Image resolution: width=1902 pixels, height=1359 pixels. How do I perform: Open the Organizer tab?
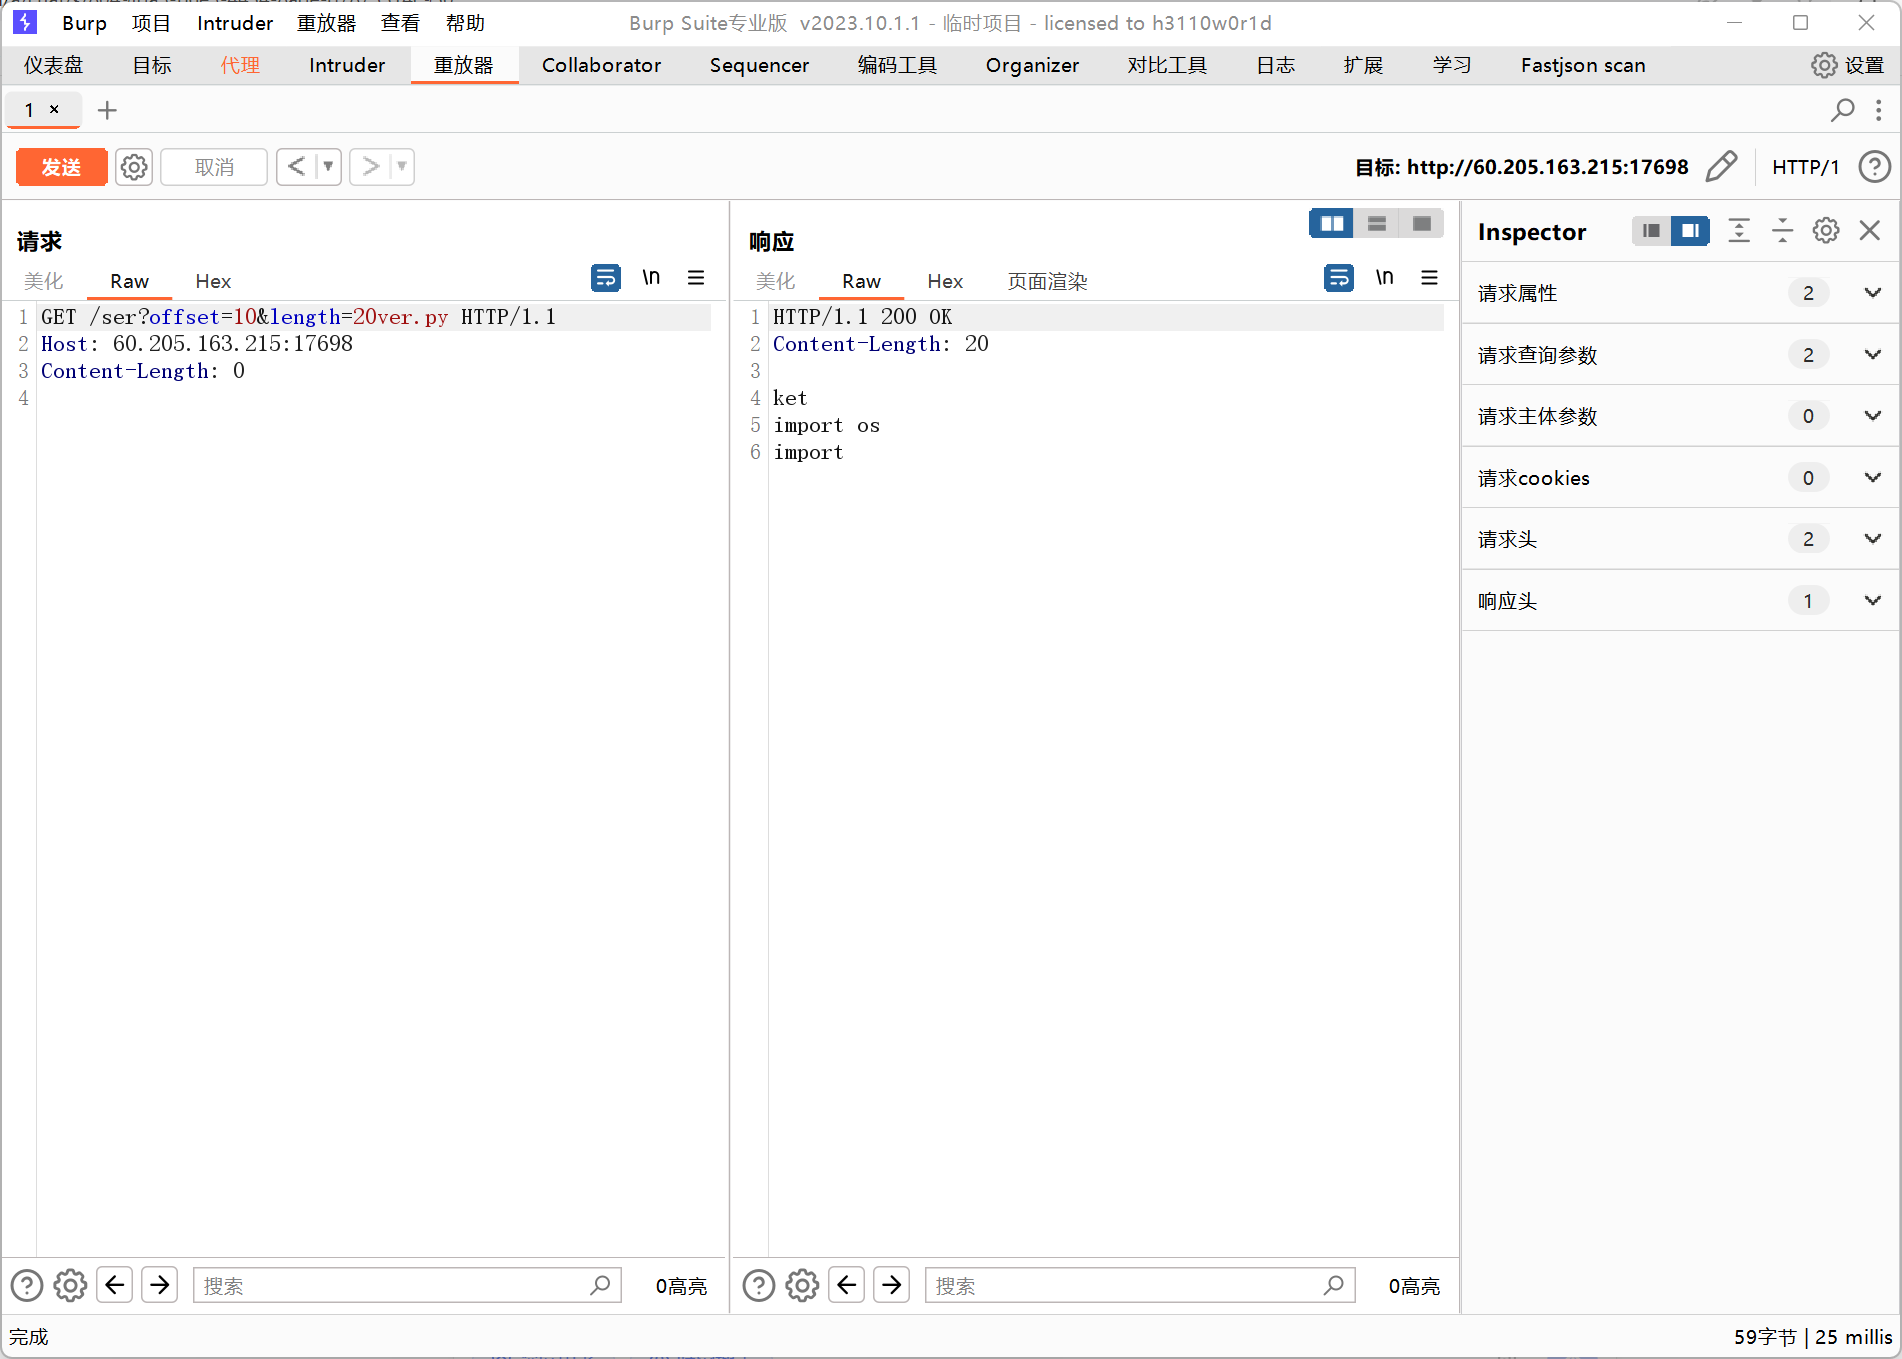[1032, 65]
